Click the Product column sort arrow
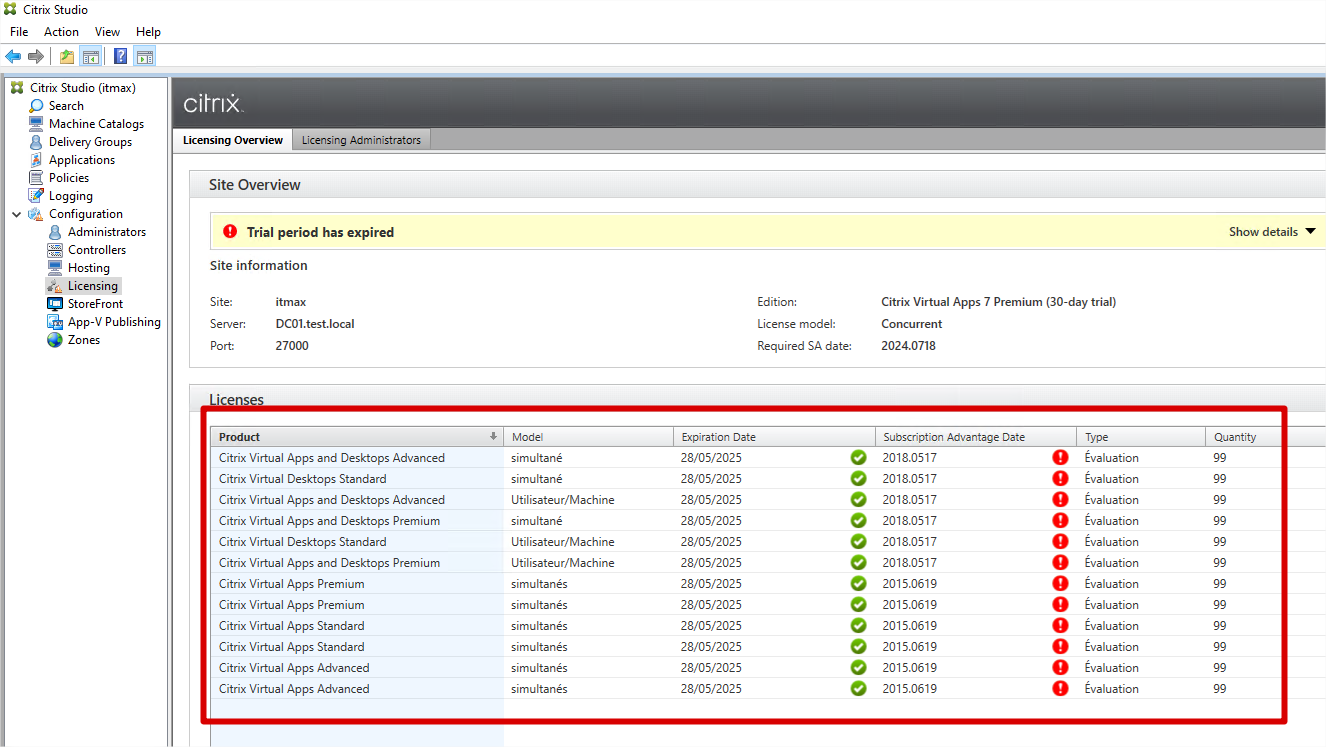The width and height of the screenshot is (1326, 747). (x=493, y=437)
